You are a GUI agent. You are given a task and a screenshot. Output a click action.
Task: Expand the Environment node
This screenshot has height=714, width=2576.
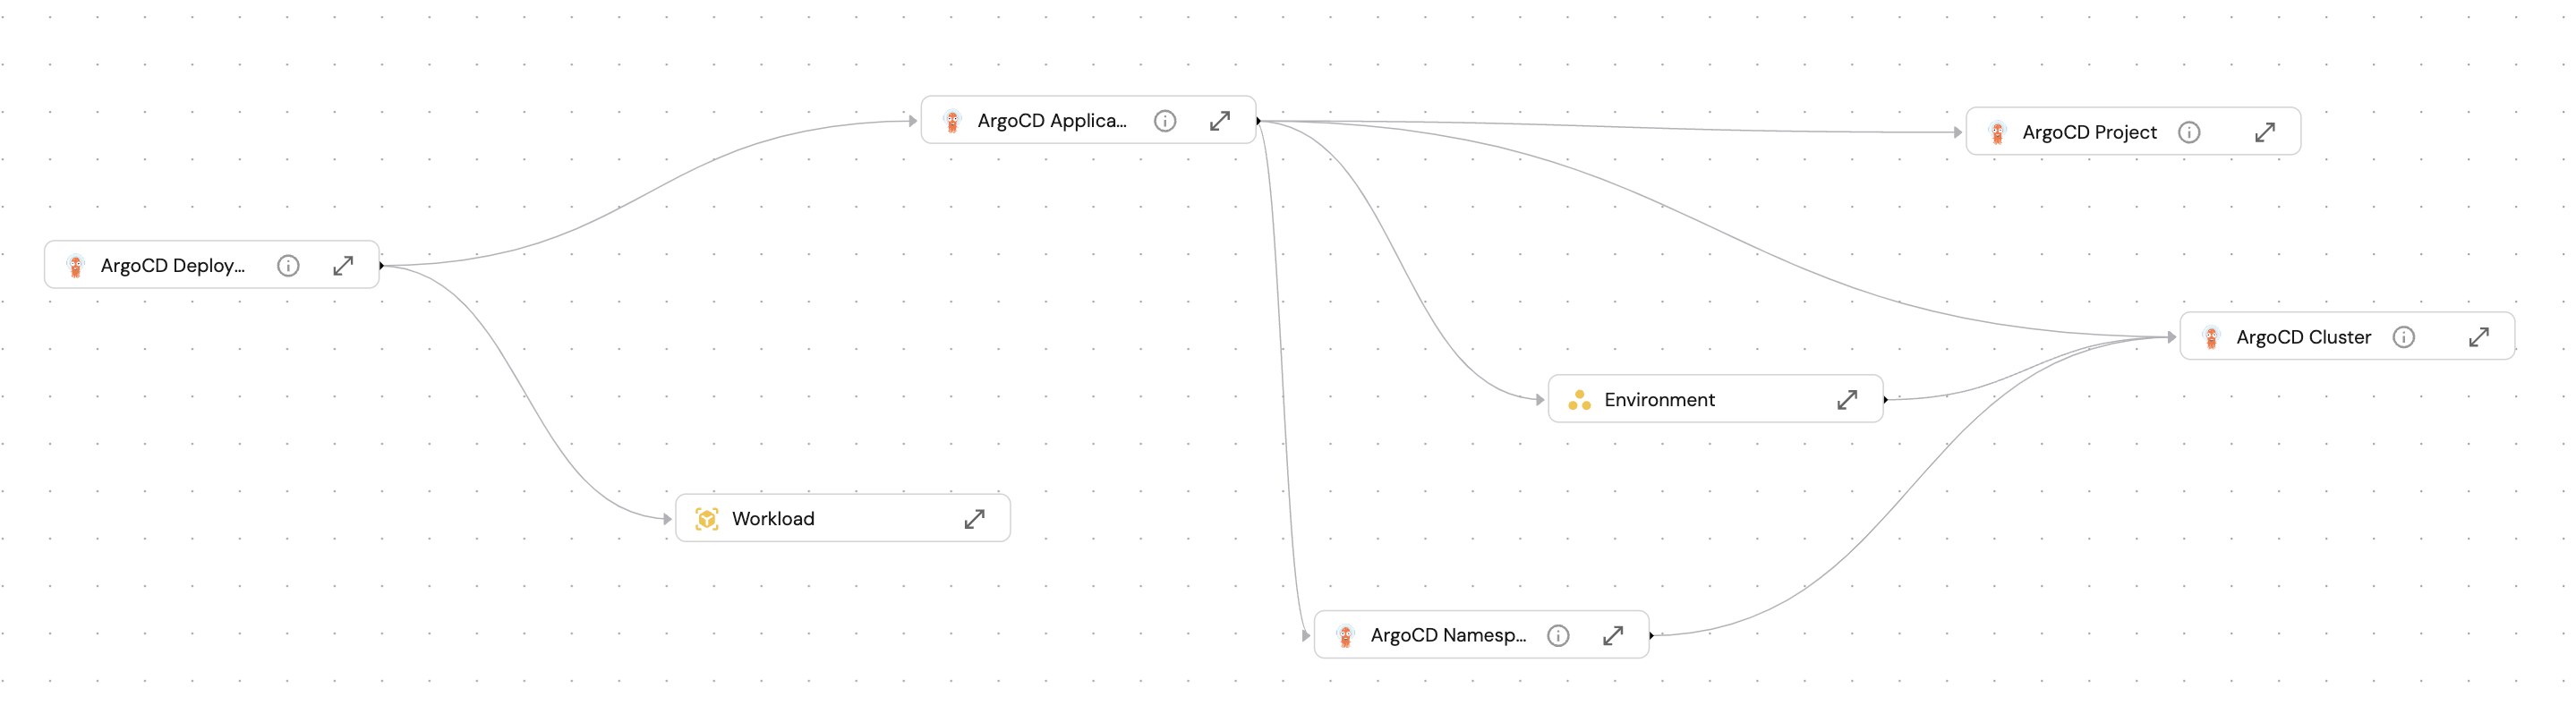pos(1847,400)
